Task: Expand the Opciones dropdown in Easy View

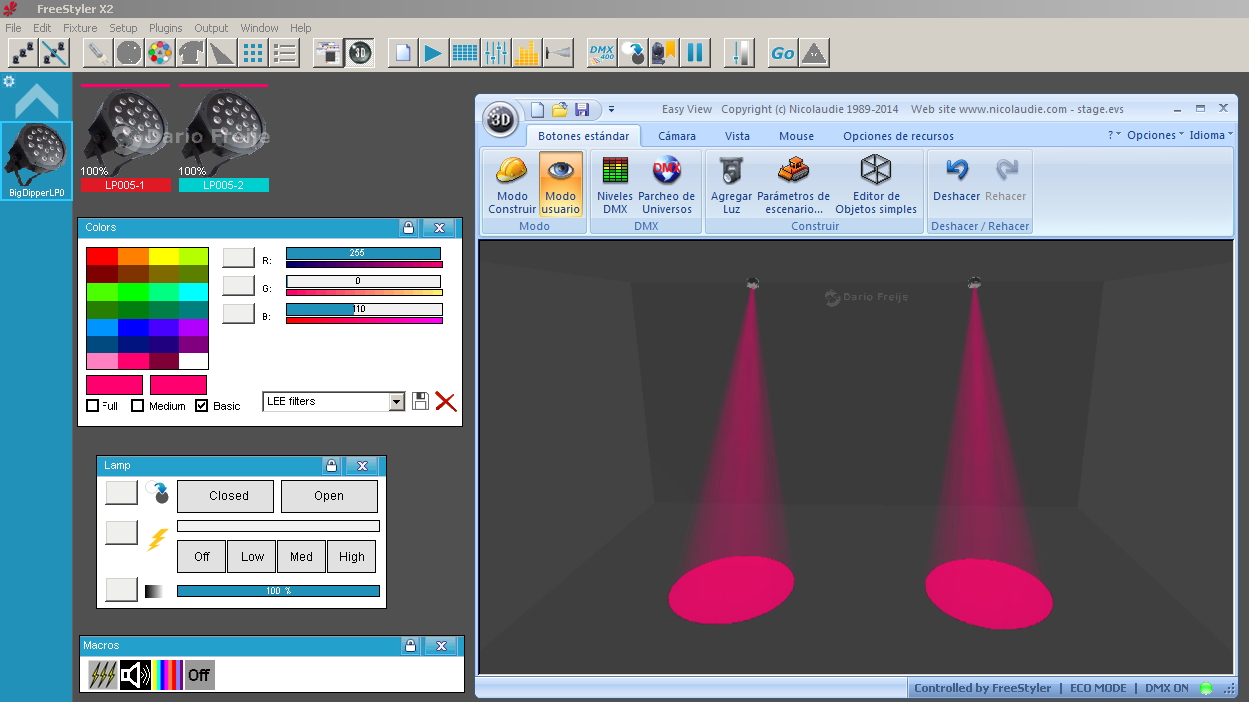Action: point(1155,135)
